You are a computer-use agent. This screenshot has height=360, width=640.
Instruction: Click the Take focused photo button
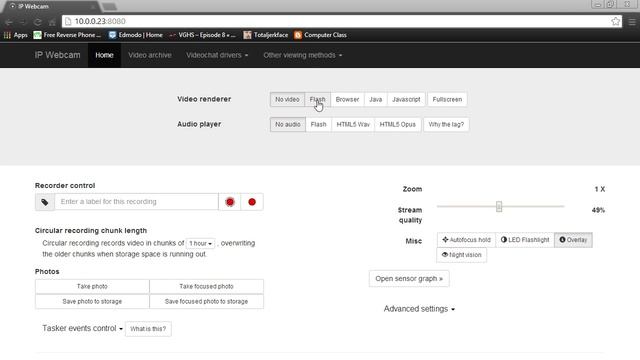(207, 287)
